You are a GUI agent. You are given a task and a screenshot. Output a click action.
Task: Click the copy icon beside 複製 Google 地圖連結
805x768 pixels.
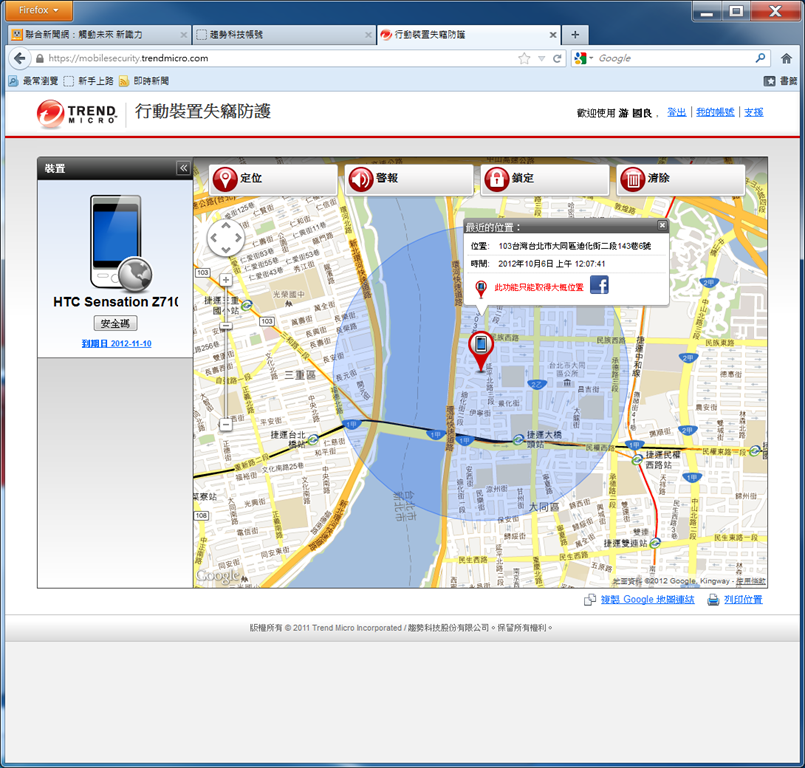[590, 600]
